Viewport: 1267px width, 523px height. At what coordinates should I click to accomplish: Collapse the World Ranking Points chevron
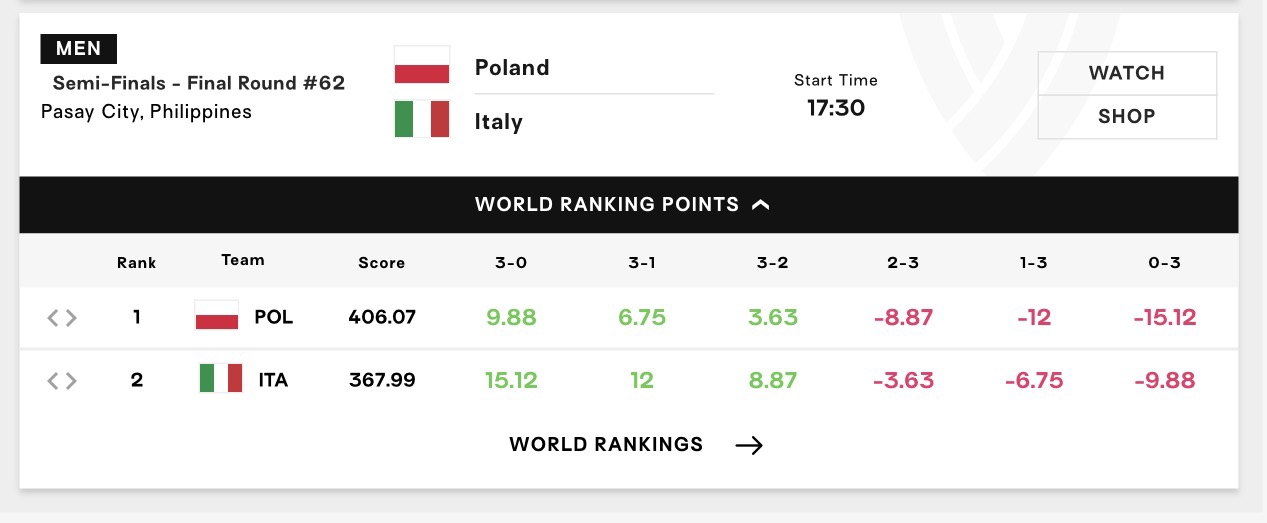(761, 205)
